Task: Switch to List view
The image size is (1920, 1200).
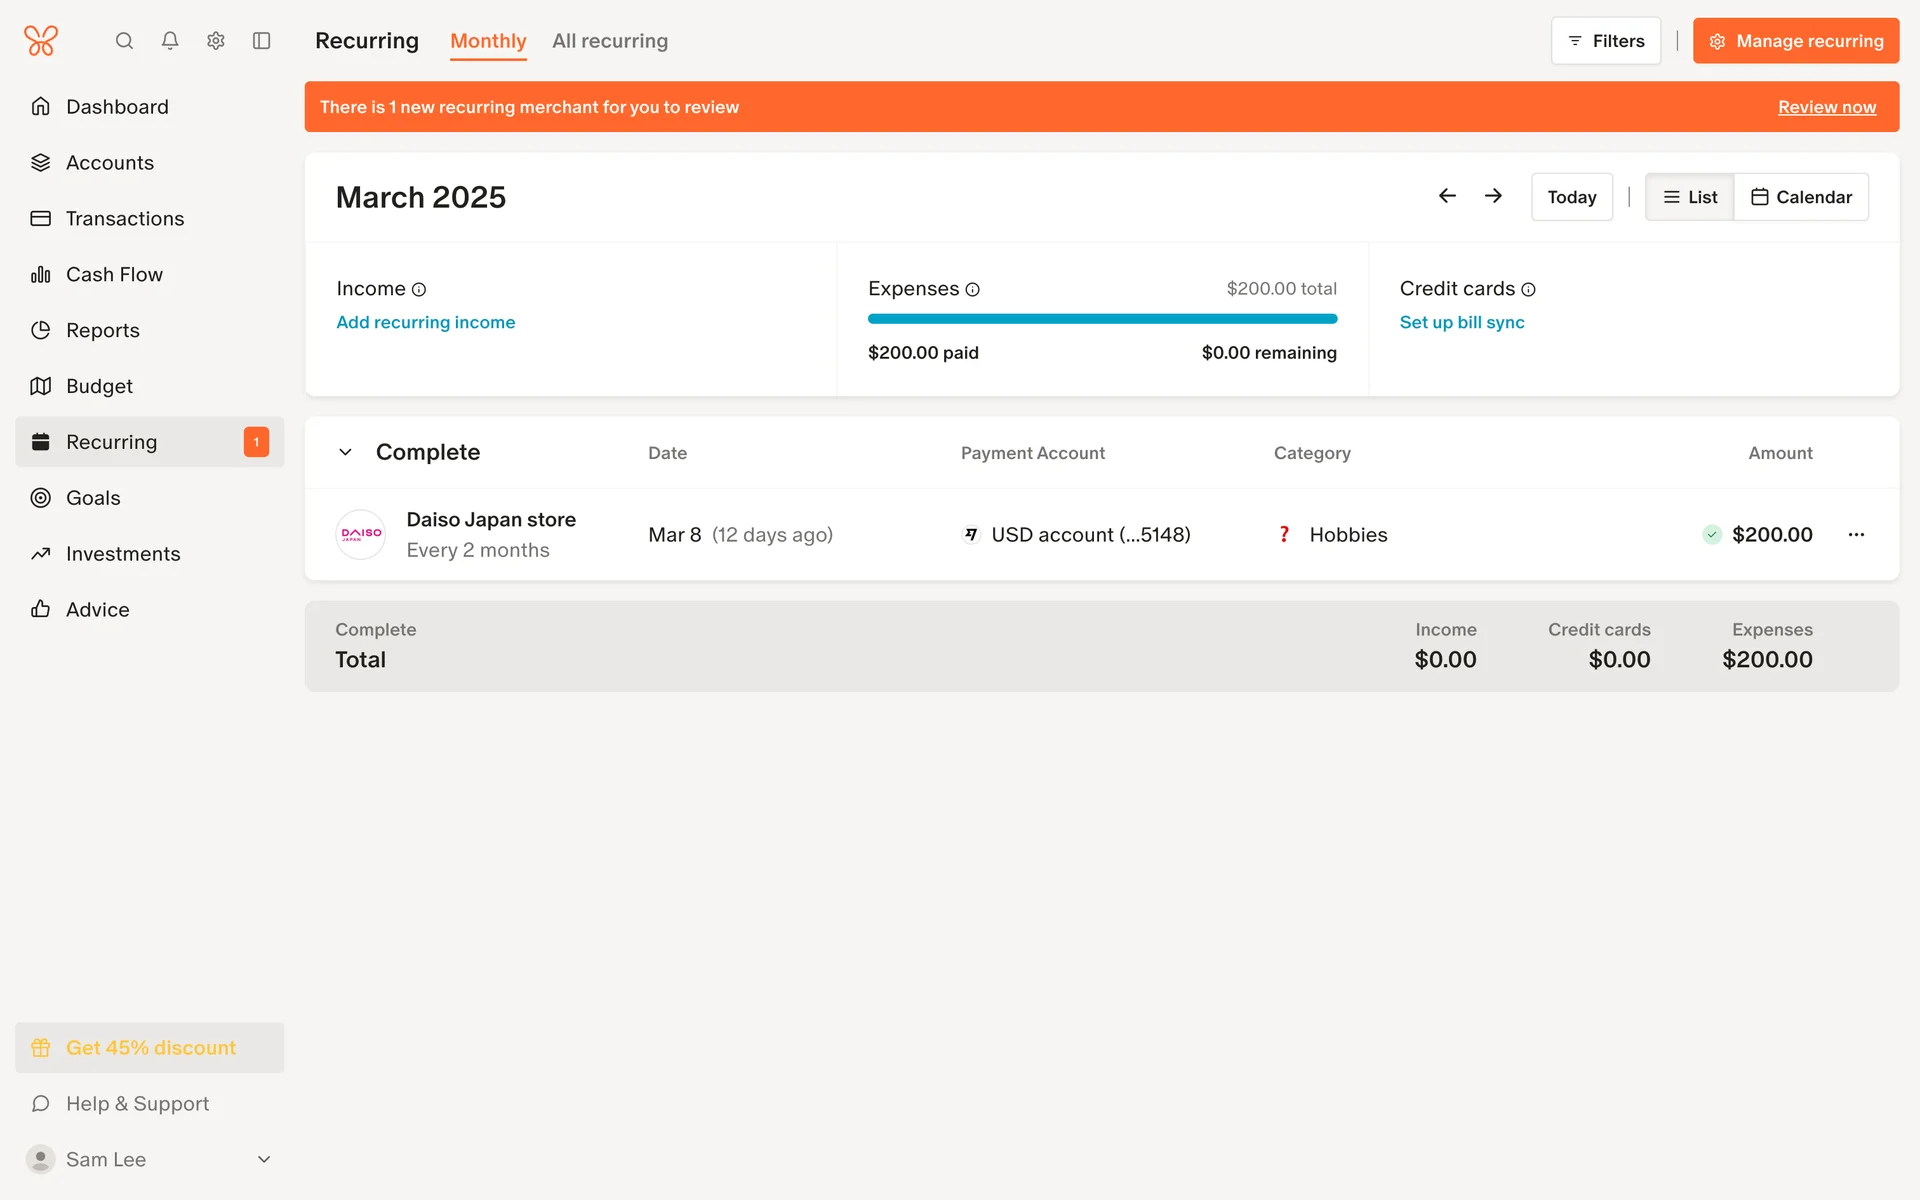Action: [x=1690, y=197]
